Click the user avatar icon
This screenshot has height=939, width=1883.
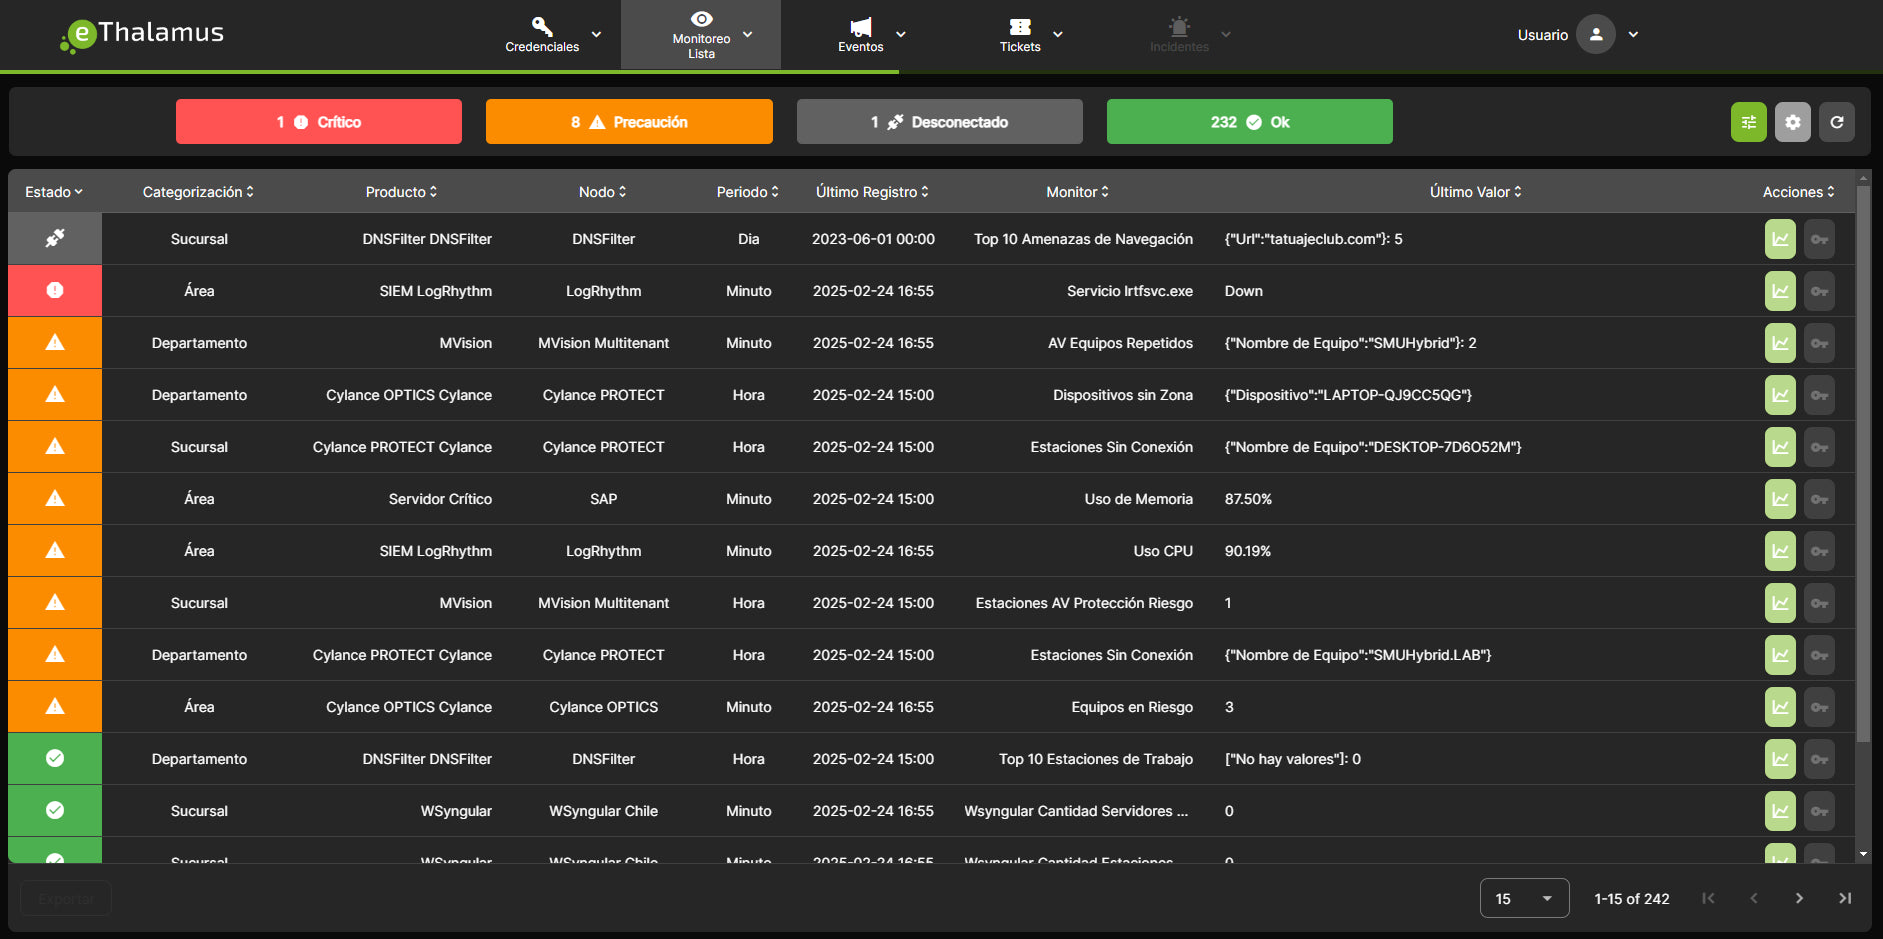pos(1595,34)
